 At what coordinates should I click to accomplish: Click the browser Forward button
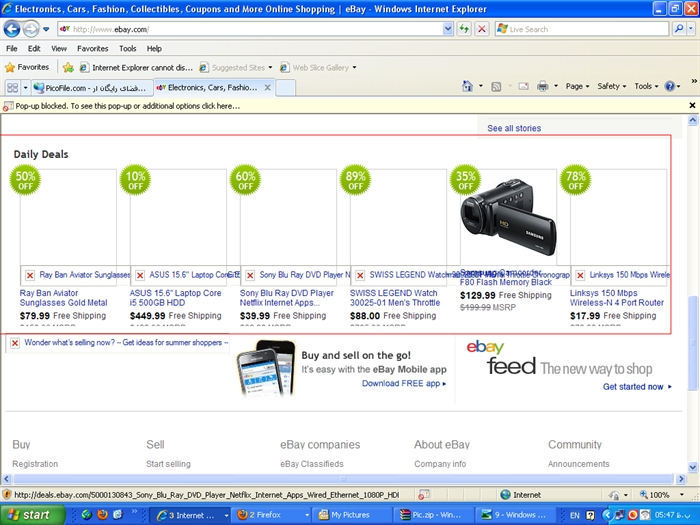click(30, 29)
